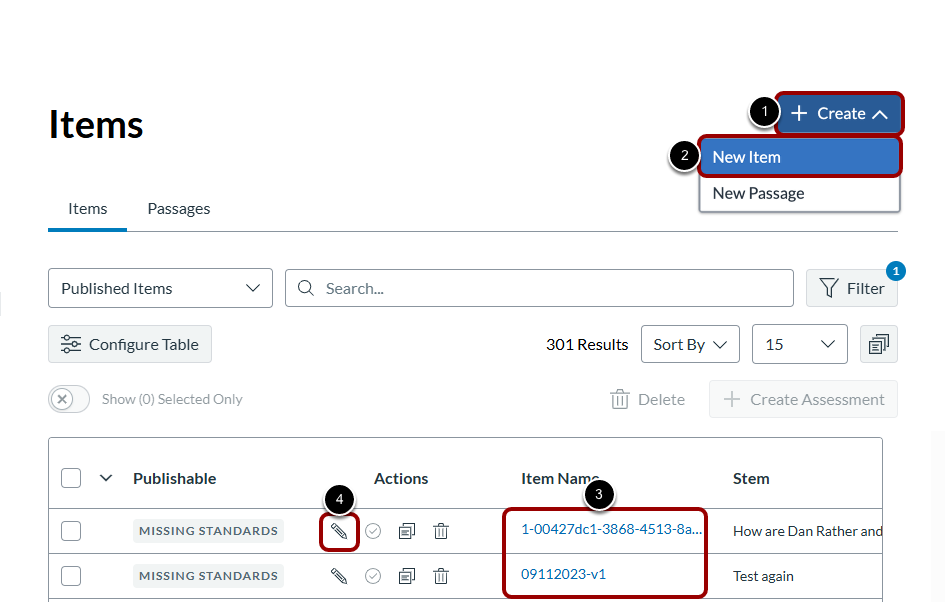Viewport: 945px width, 602px height.
Task: Click duplicate icon for 1-00427dc1 item
Action: pyautogui.click(x=407, y=531)
